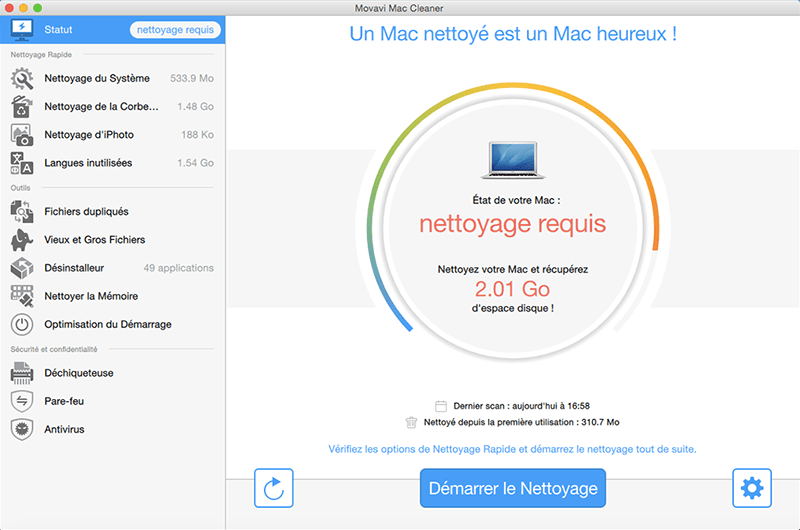Click the Fichiers dupliqués documents icon
The height and width of the screenshot is (530, 800).
click(22, 212)
